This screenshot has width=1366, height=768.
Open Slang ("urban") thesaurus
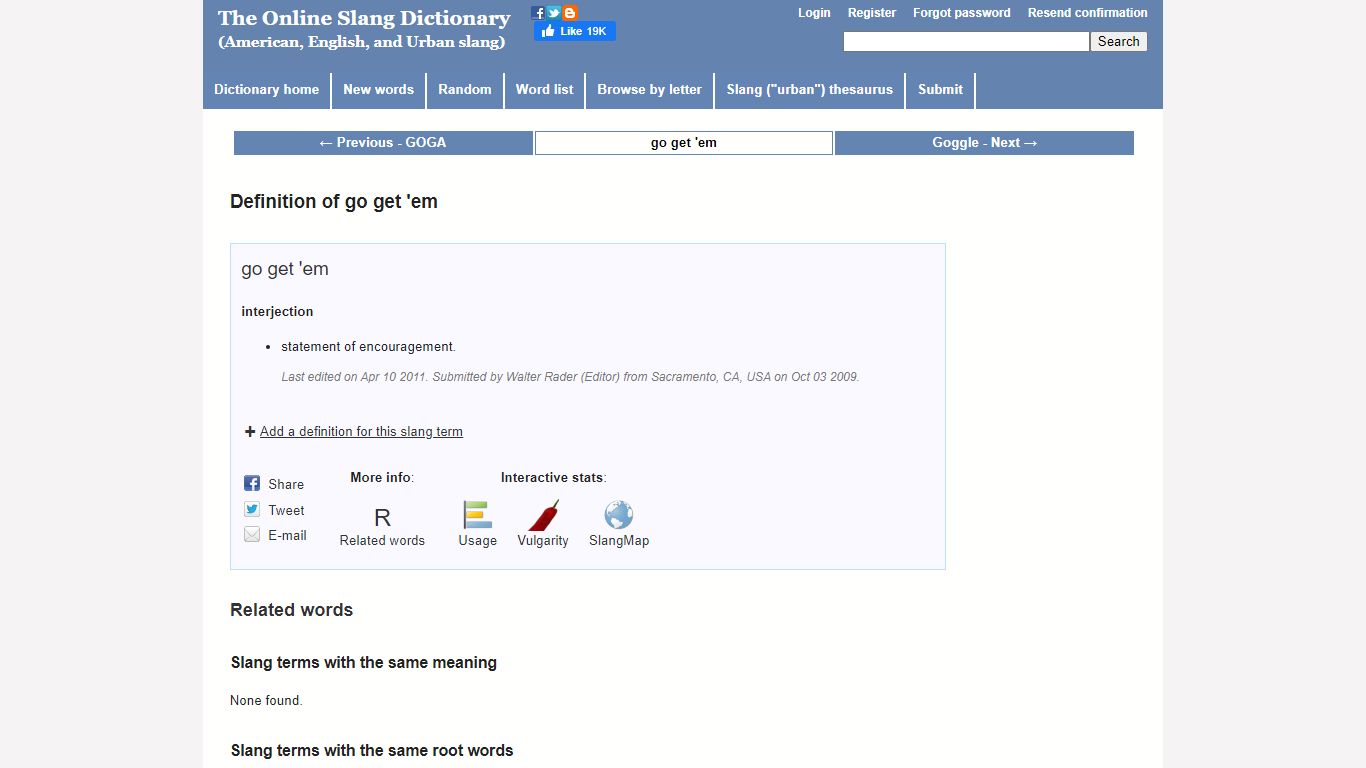pyautogui.click(x=810, y=89)
